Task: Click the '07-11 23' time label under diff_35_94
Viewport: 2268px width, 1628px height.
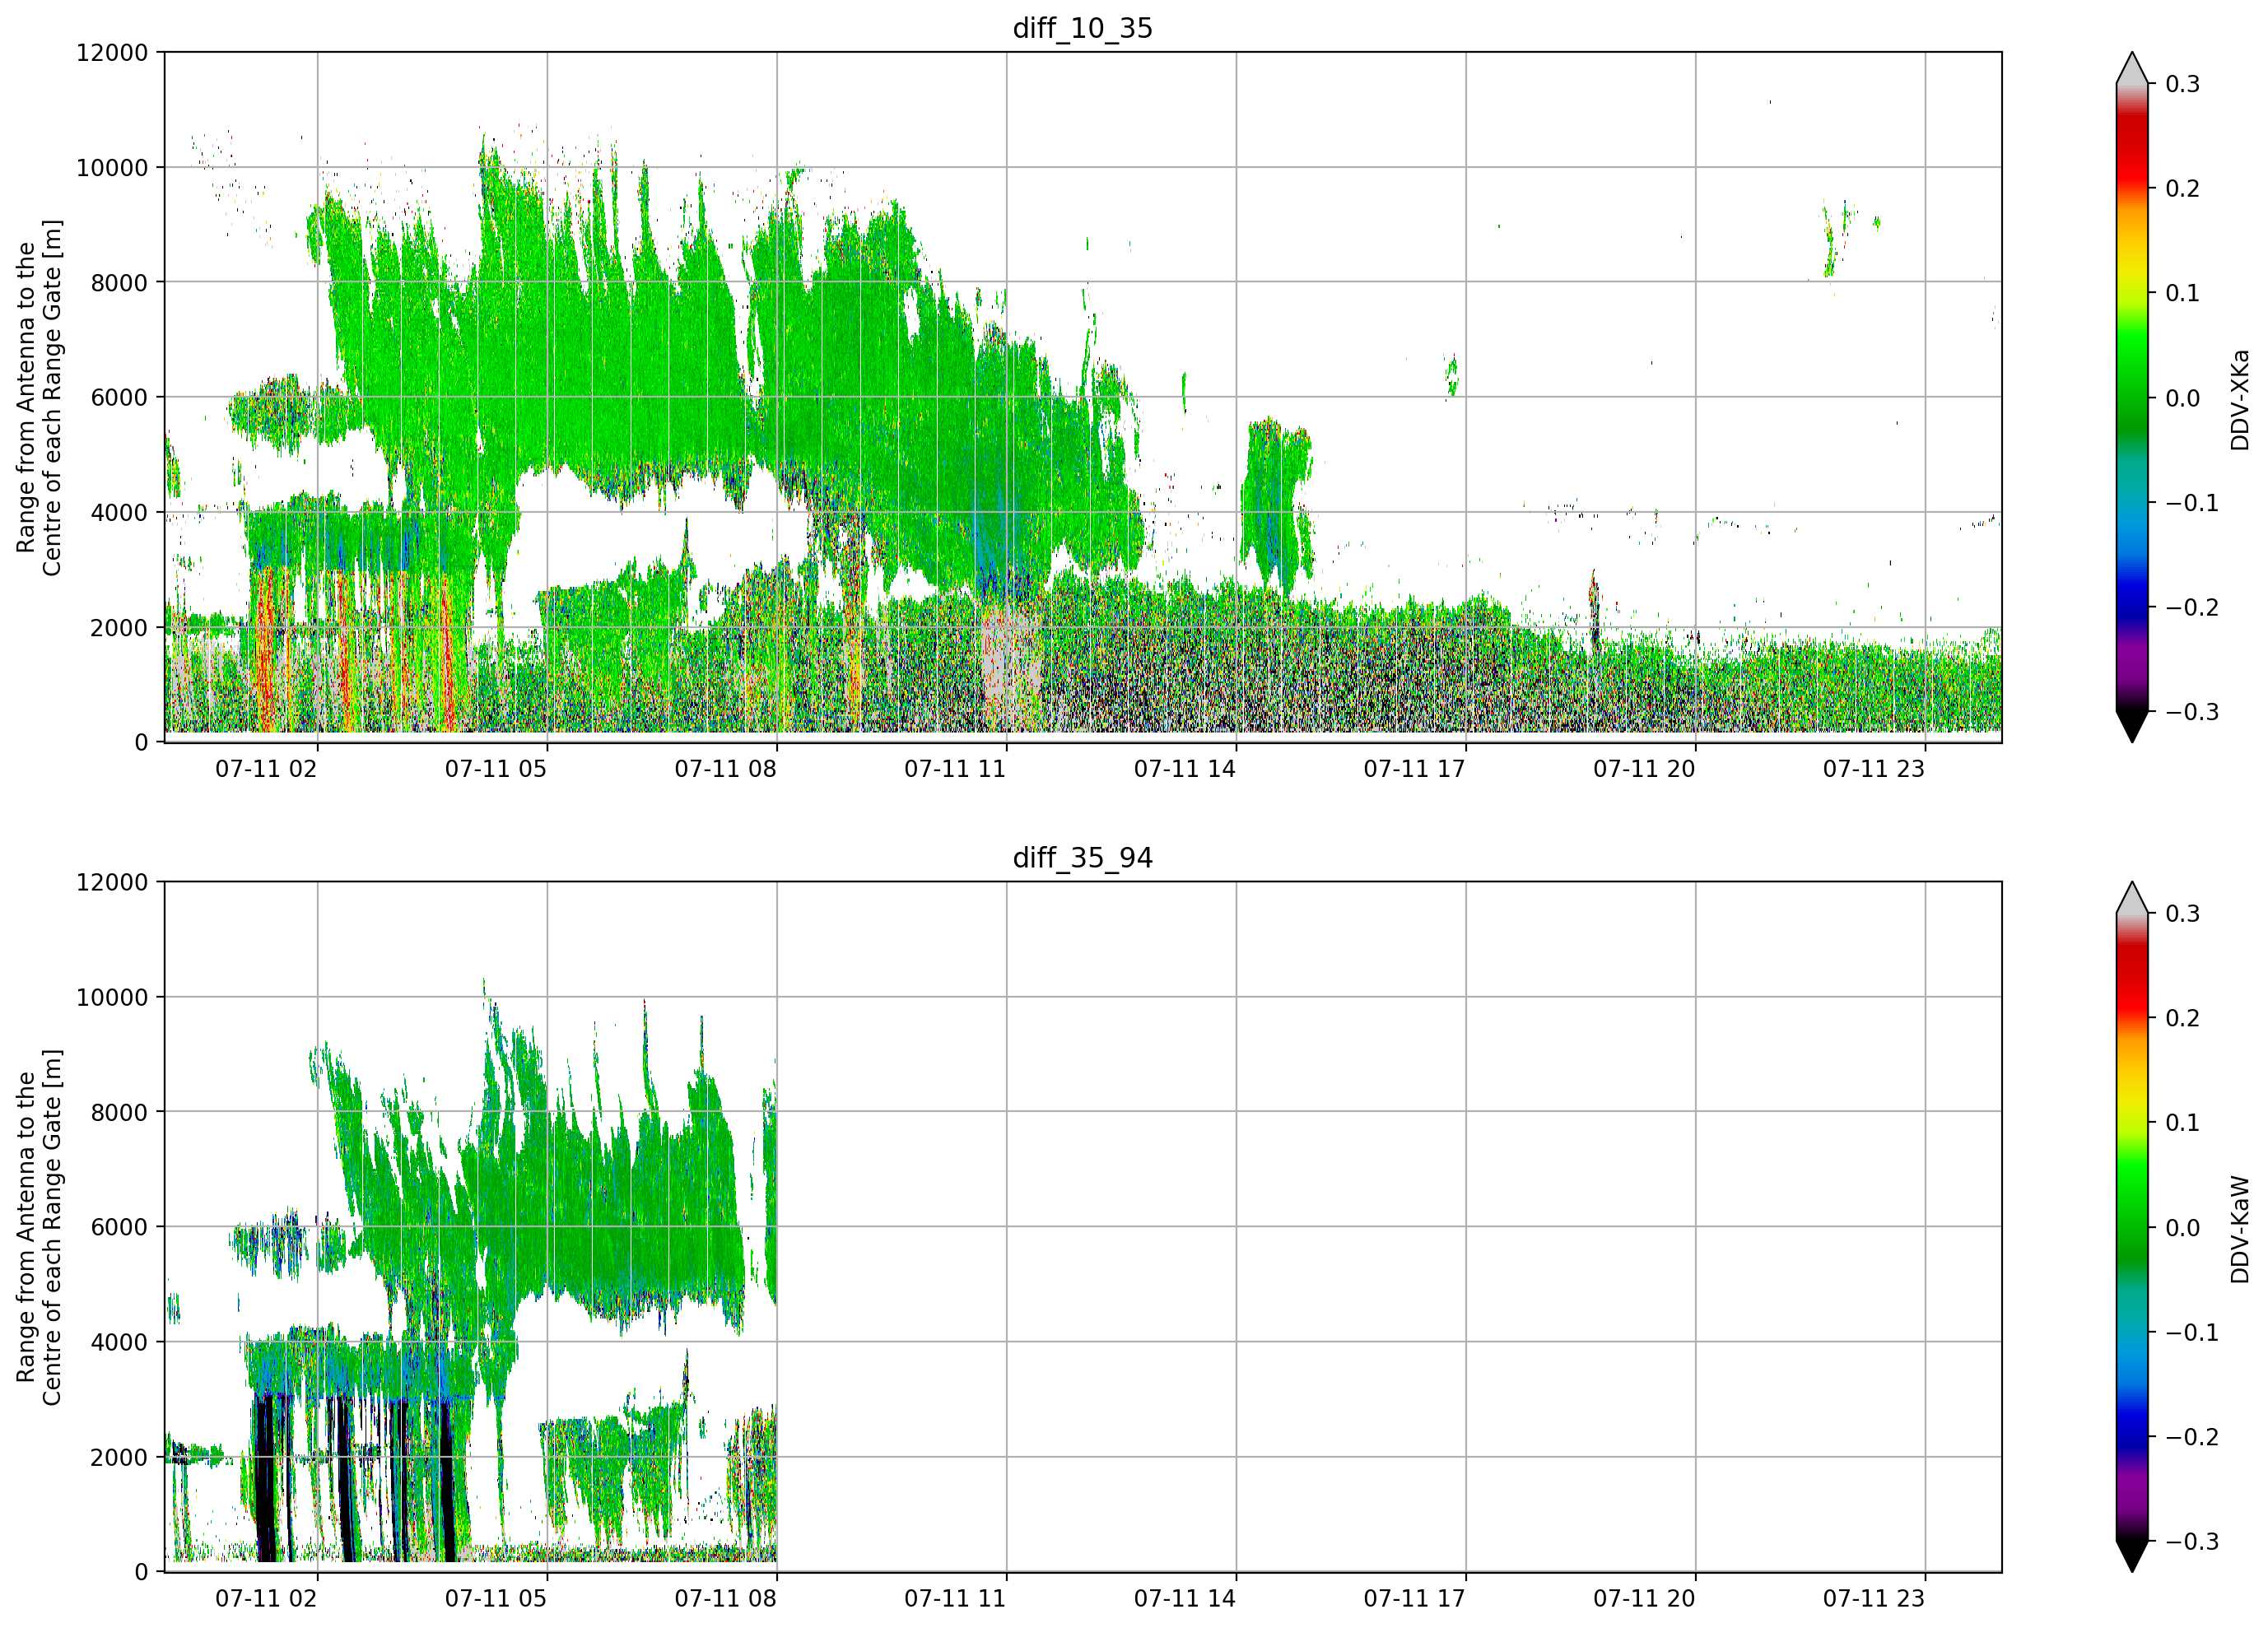Action: (1874, 1599)
